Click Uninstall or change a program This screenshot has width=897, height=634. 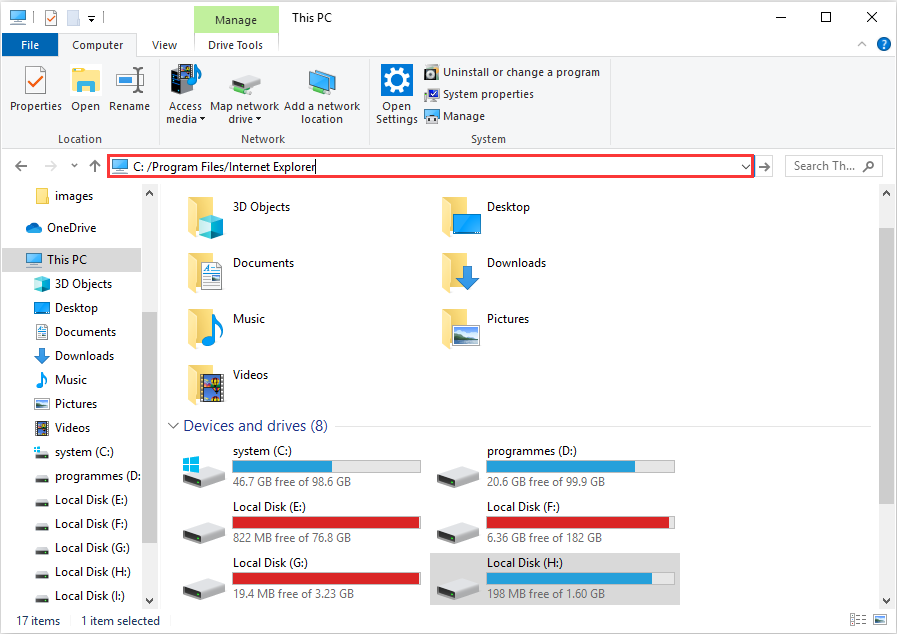(512, 73)
